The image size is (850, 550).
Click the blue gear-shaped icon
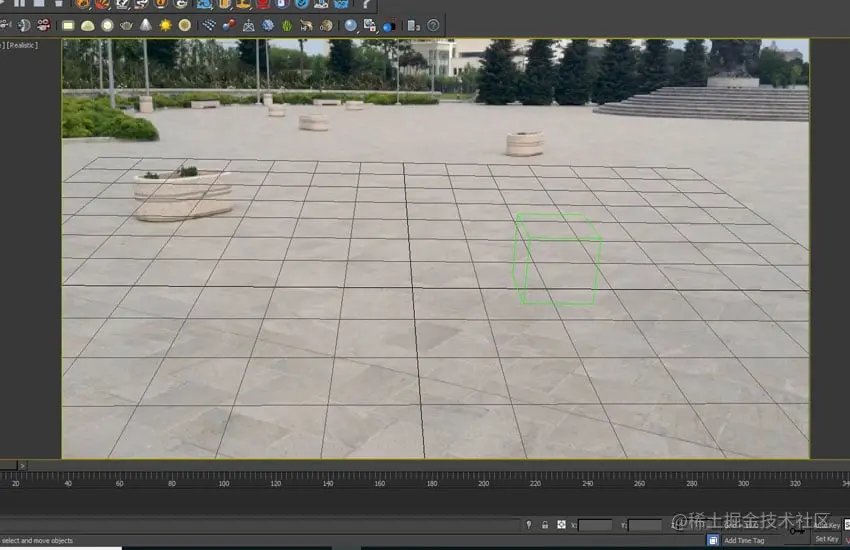pos(268,25)
